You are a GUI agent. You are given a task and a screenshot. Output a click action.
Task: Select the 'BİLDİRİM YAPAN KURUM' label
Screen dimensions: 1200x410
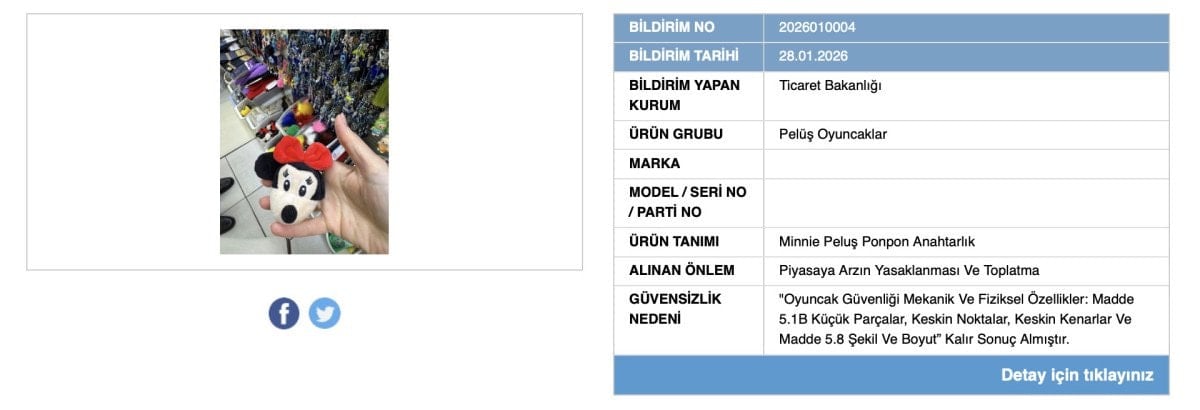tap(684, 95)
